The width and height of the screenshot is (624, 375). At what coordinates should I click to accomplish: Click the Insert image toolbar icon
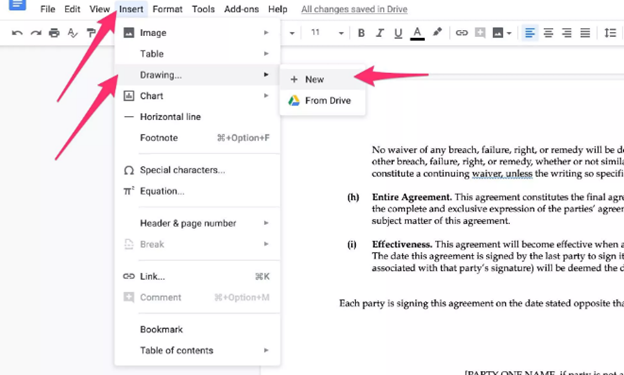click(498, 33)
